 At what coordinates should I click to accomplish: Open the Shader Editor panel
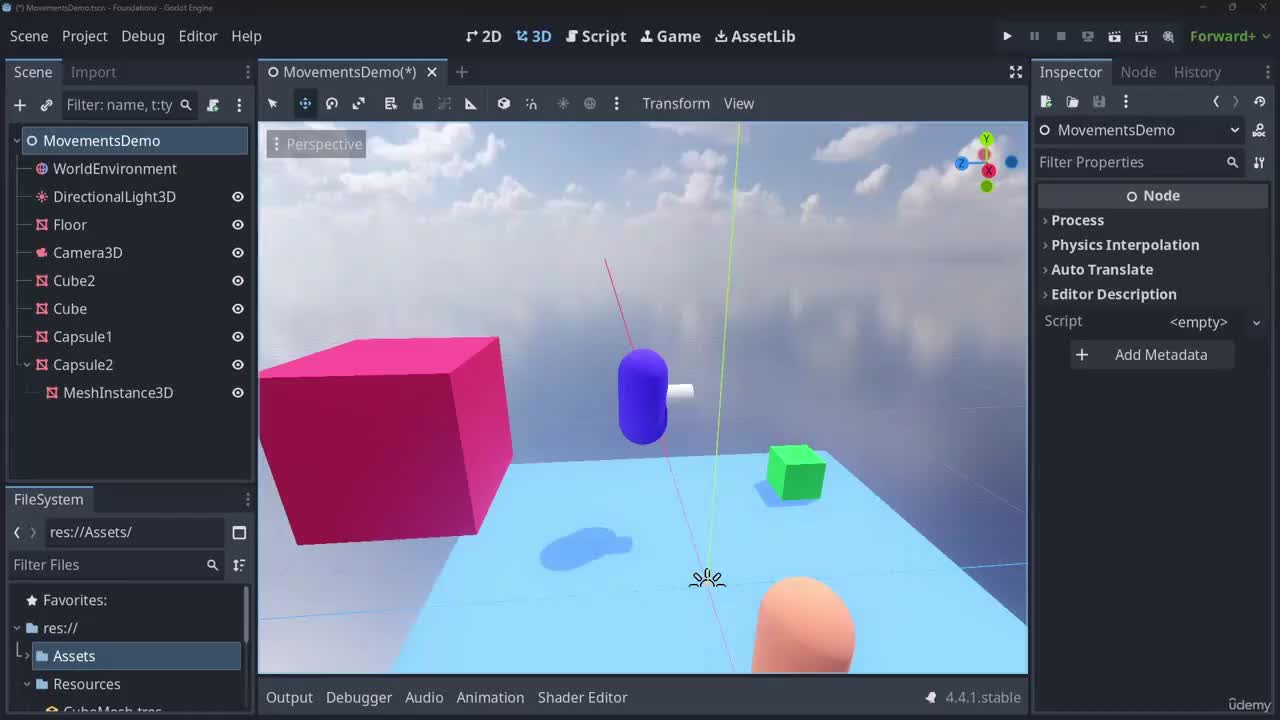tap(582, 697)
